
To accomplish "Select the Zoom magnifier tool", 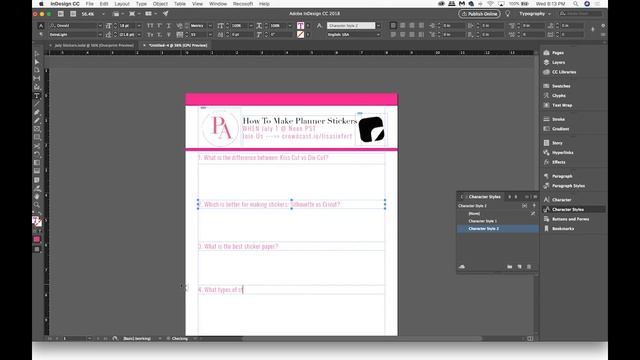I will [x=37, y=204].
